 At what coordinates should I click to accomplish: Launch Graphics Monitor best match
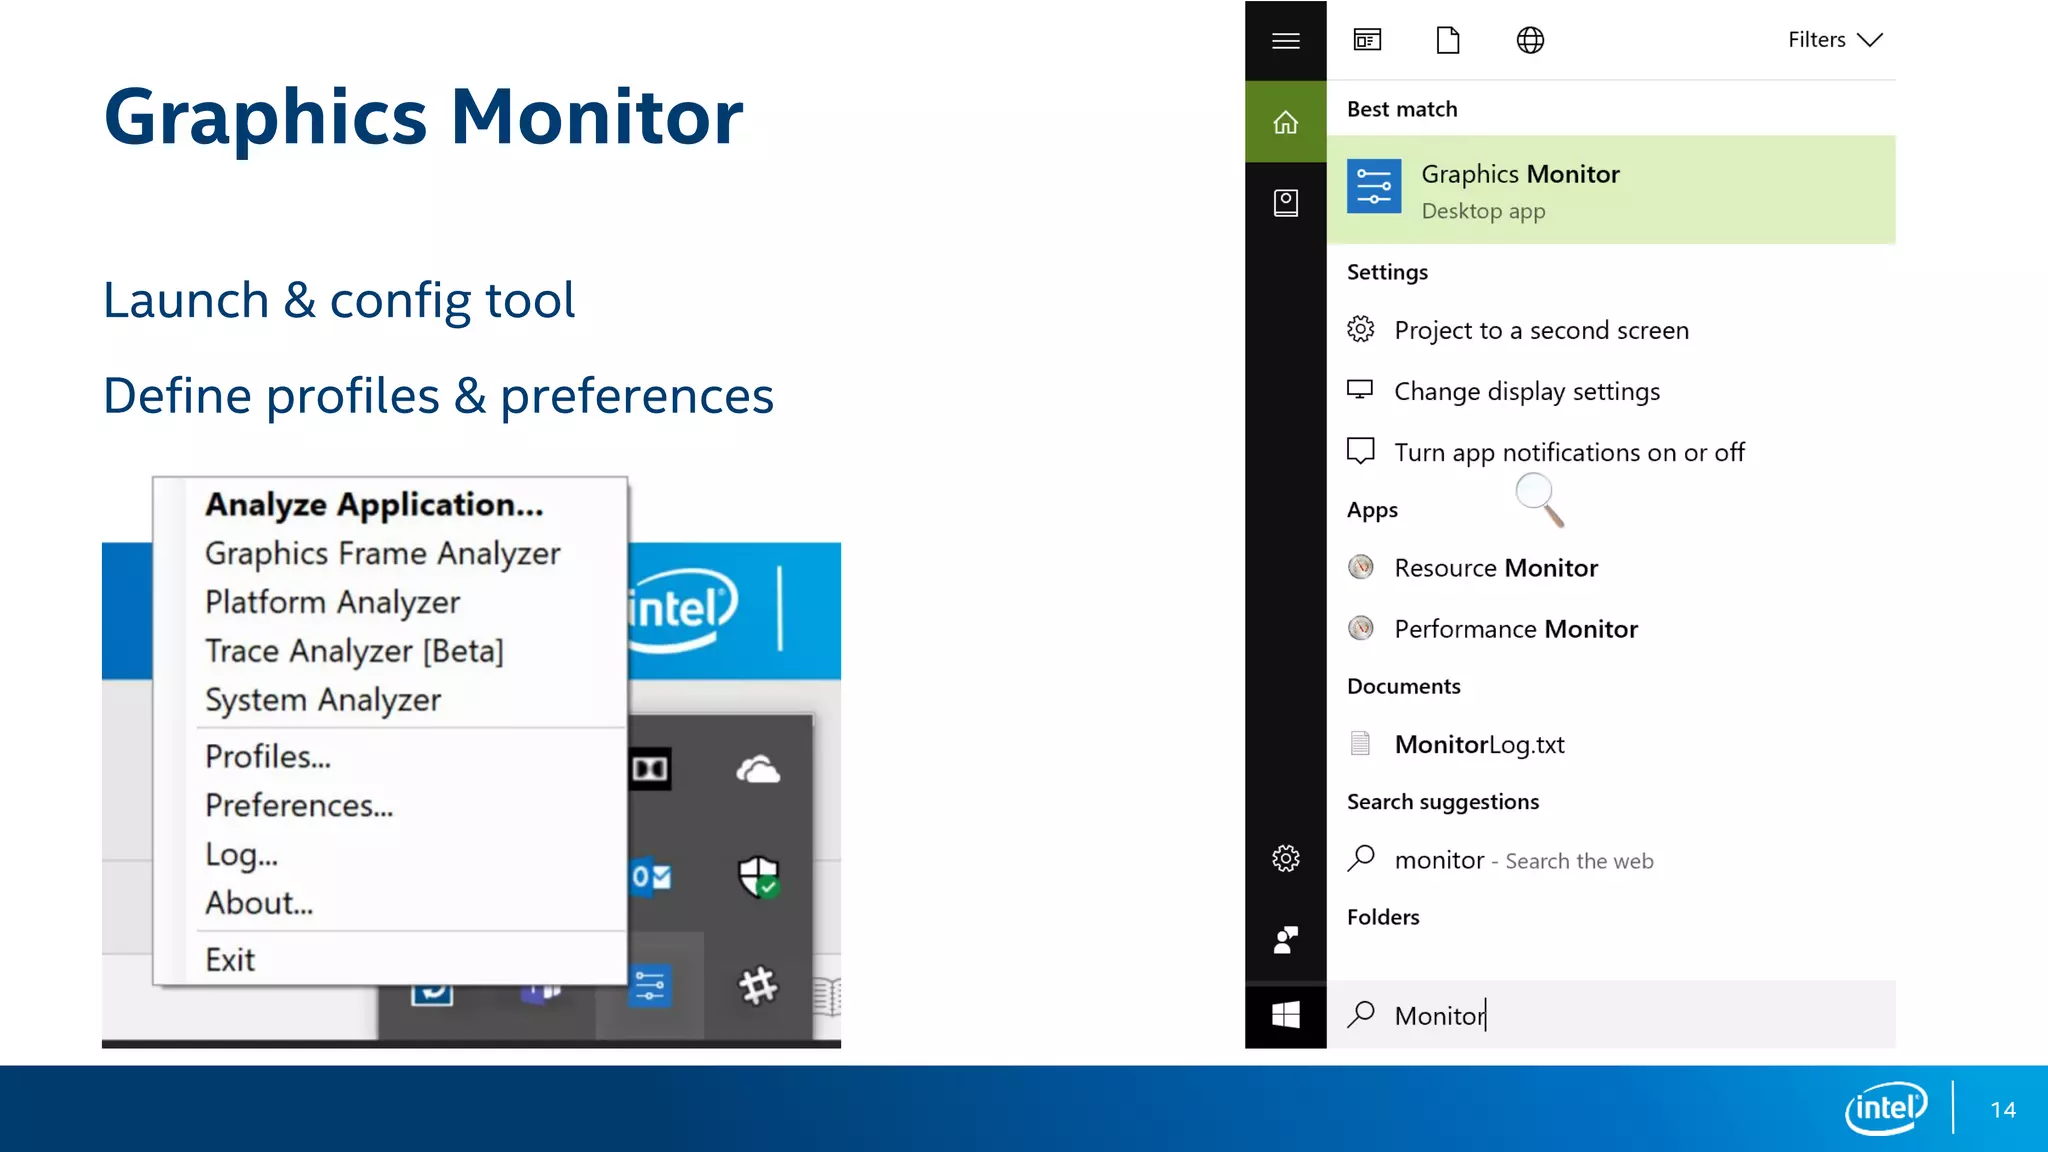1611,190
